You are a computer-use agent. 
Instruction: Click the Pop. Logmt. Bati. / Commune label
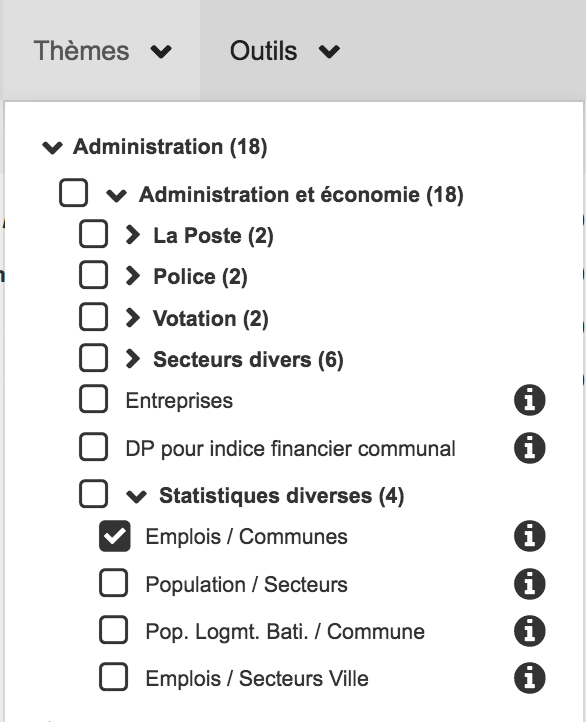285,631
